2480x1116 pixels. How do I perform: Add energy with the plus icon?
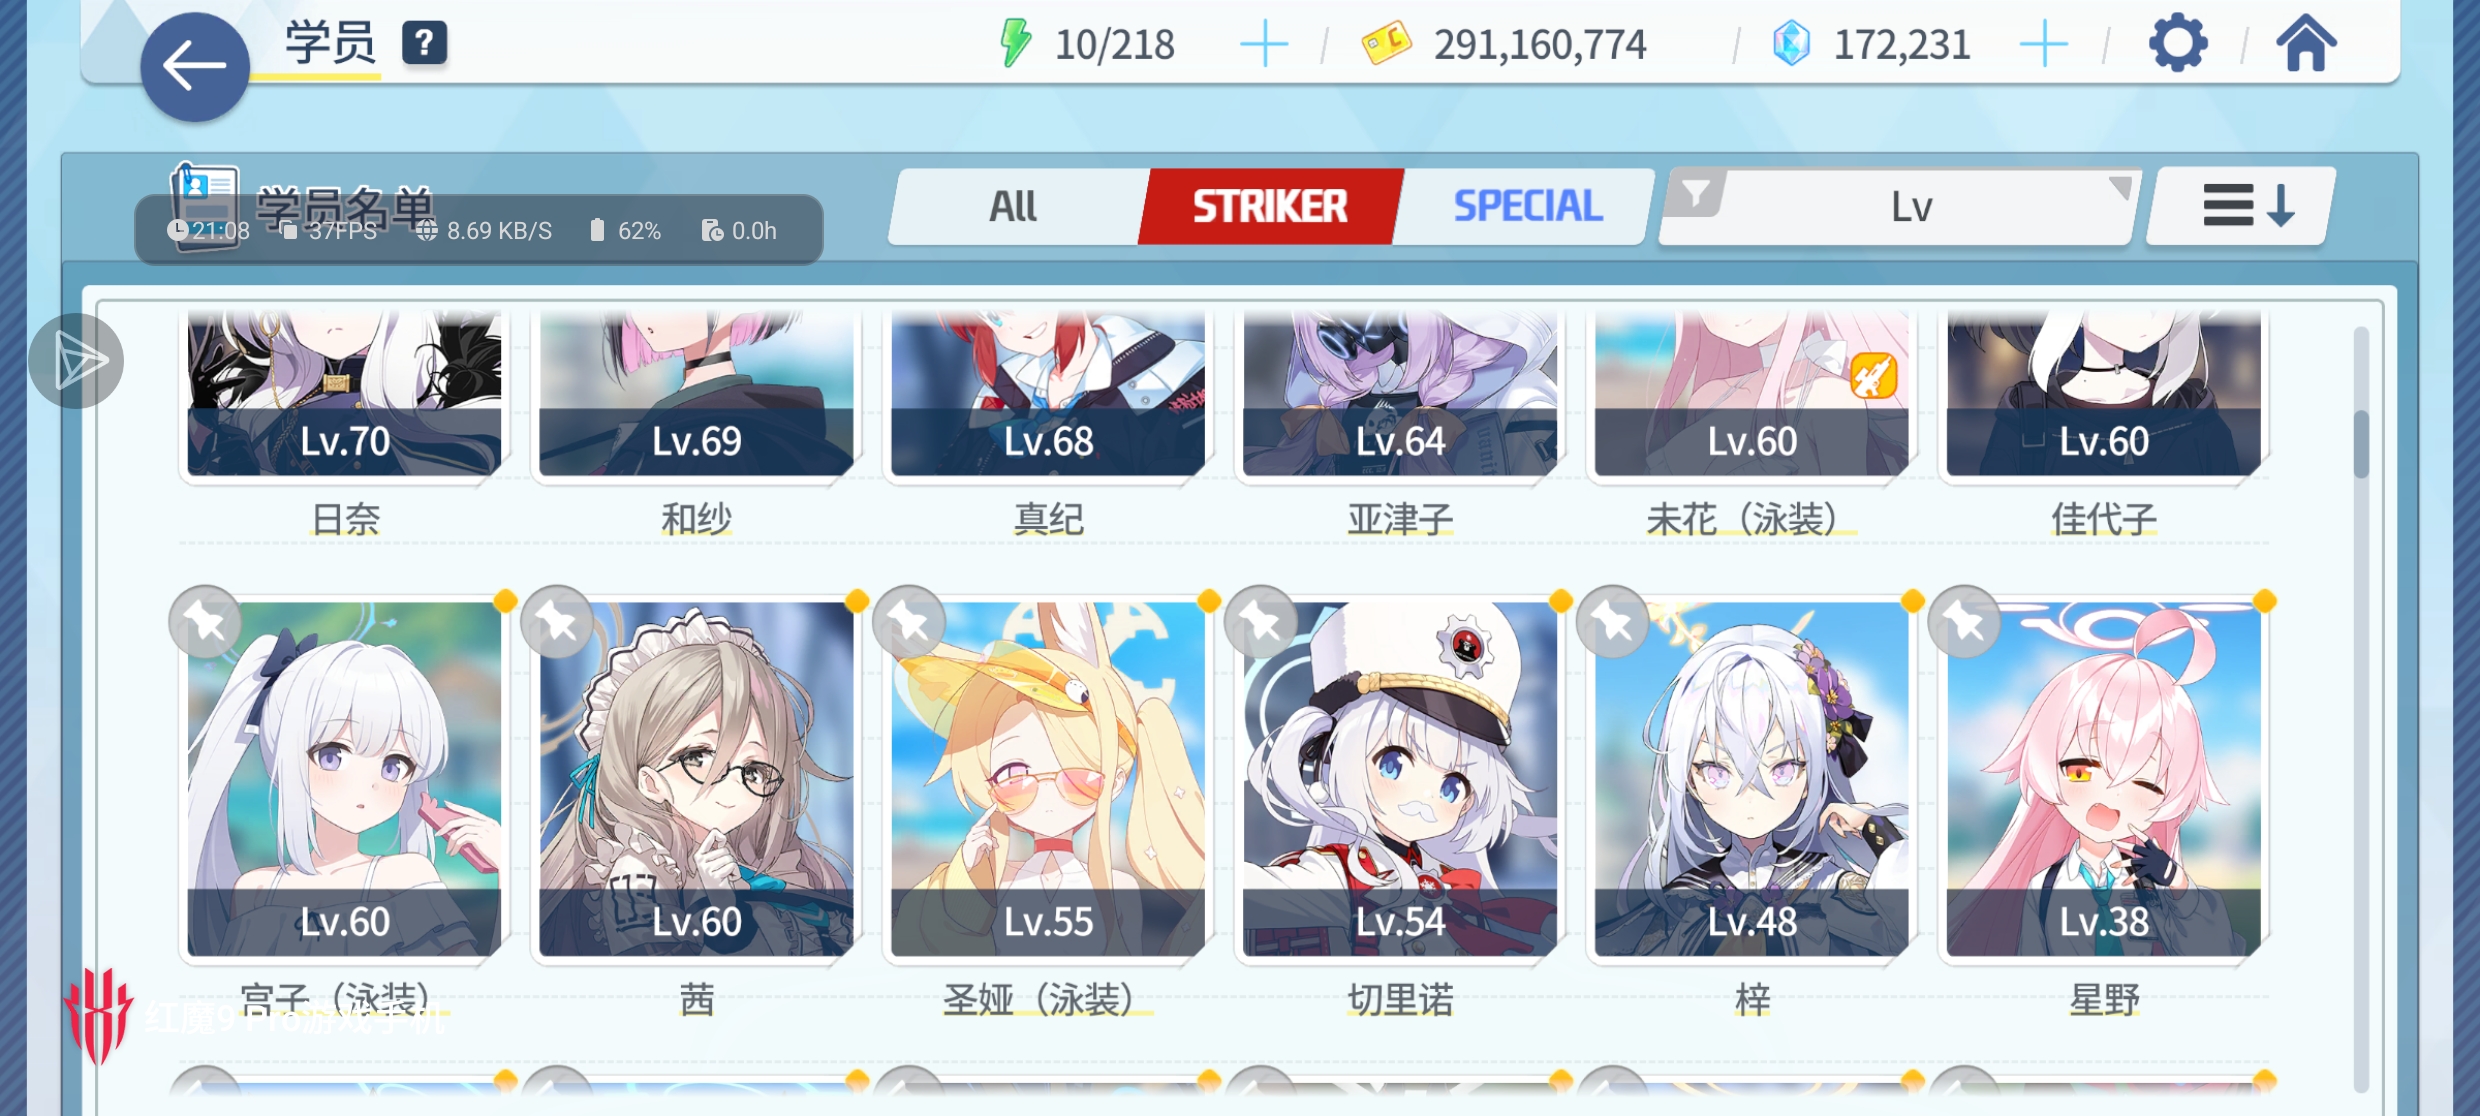[1264, 45]
